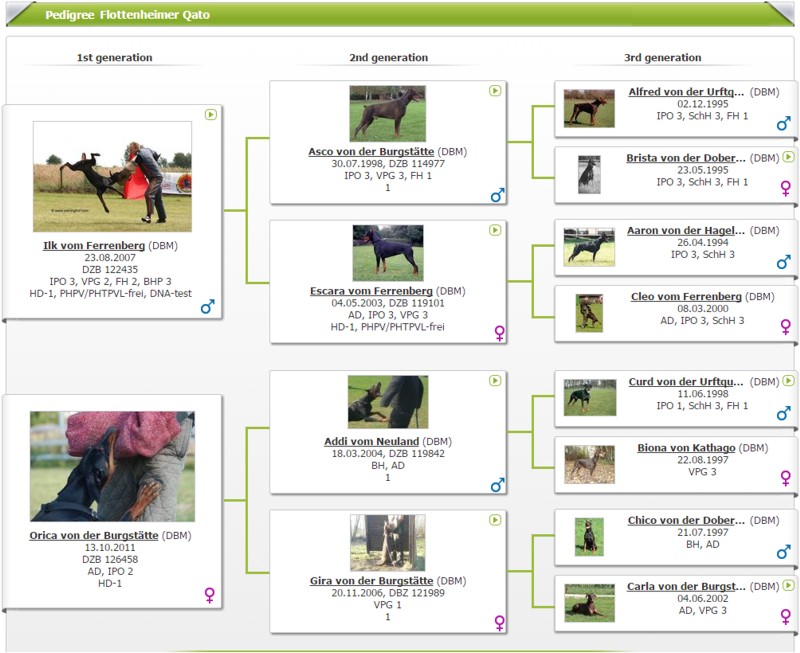Click the green arrow icon on Escara vom Ferrenberg card
Screen dimensions: 800x653
tap(495, 230)
